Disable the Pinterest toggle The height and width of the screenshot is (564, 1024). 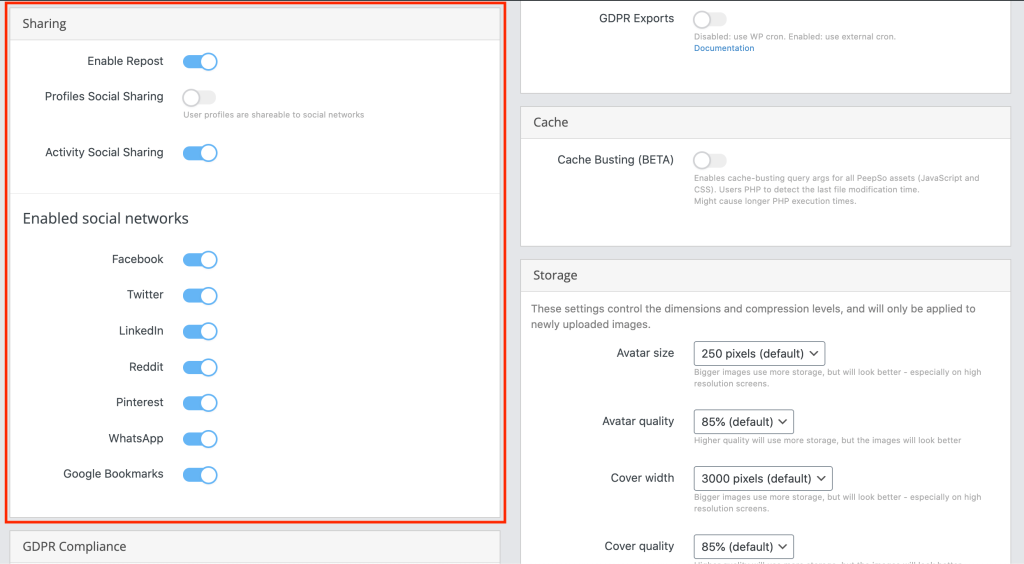pos(200,403)
